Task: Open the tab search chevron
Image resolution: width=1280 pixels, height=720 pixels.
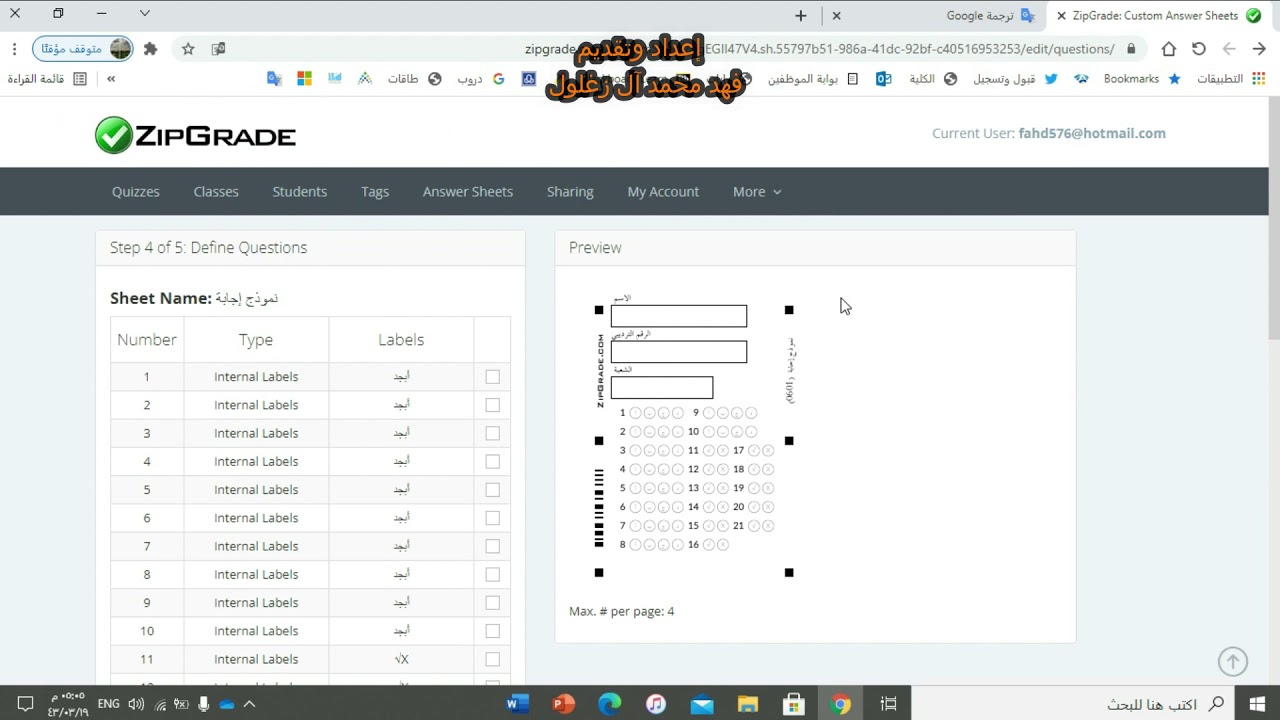Action: 145,13
